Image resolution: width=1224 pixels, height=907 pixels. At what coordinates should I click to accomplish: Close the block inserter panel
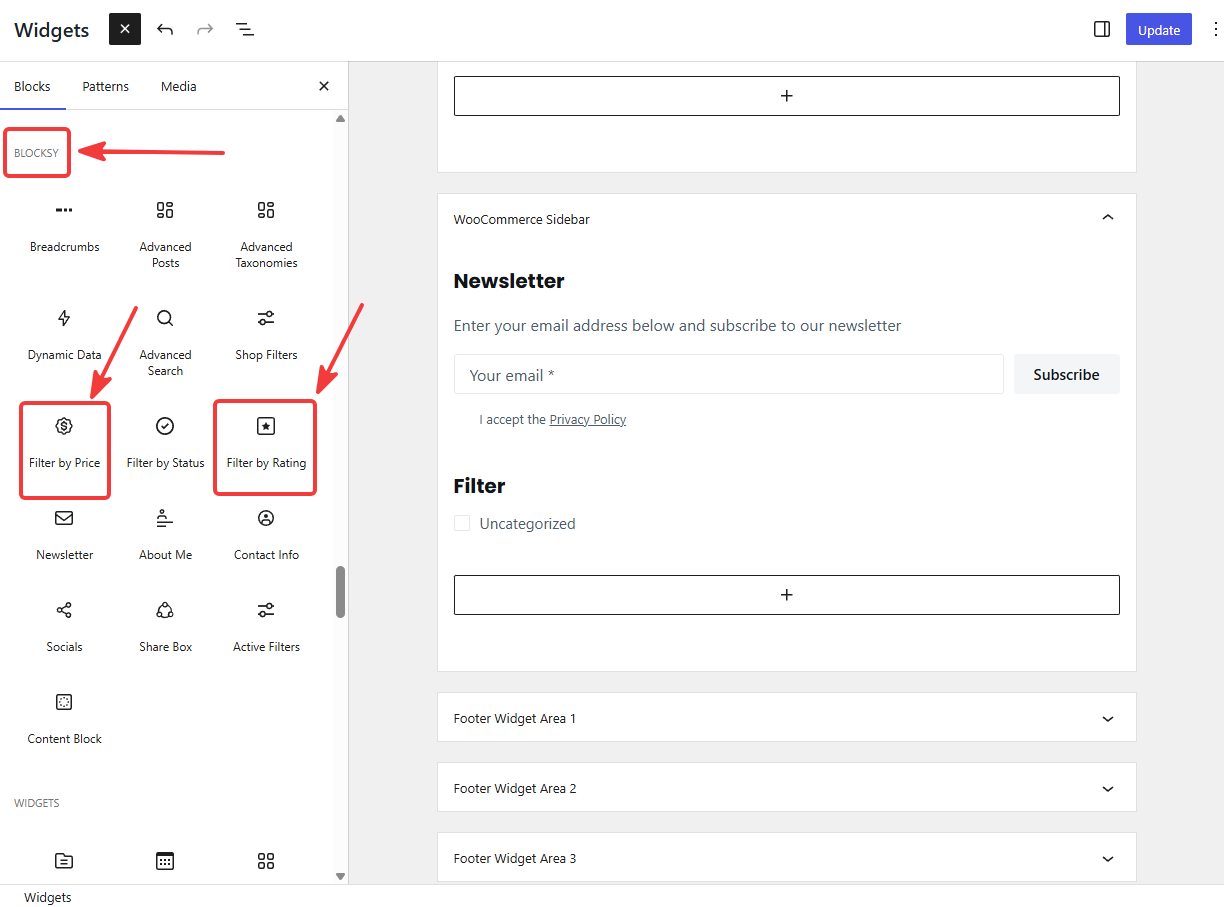click(324, 86)
